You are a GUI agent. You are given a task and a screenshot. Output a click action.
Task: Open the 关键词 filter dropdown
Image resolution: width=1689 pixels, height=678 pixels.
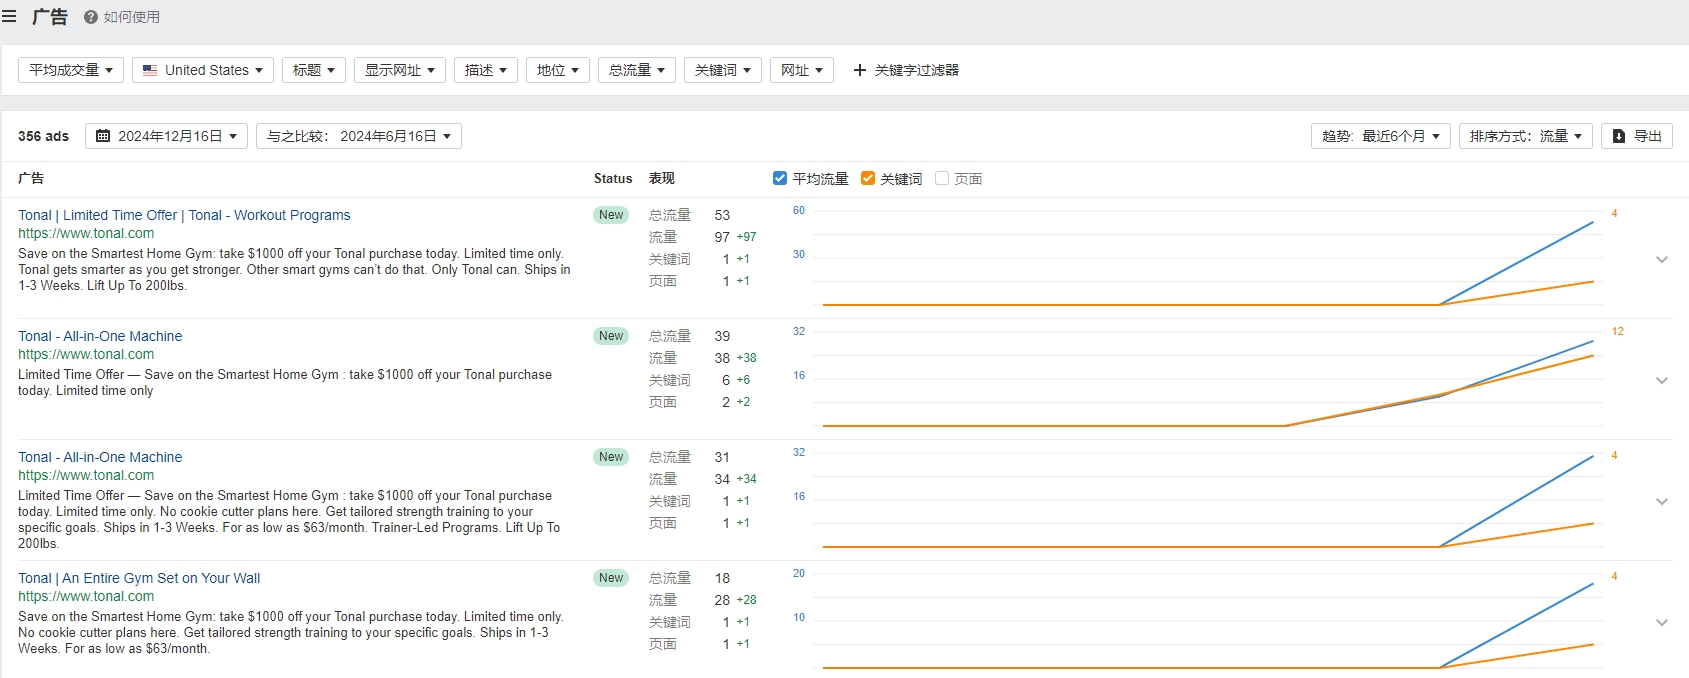(723, 70)
